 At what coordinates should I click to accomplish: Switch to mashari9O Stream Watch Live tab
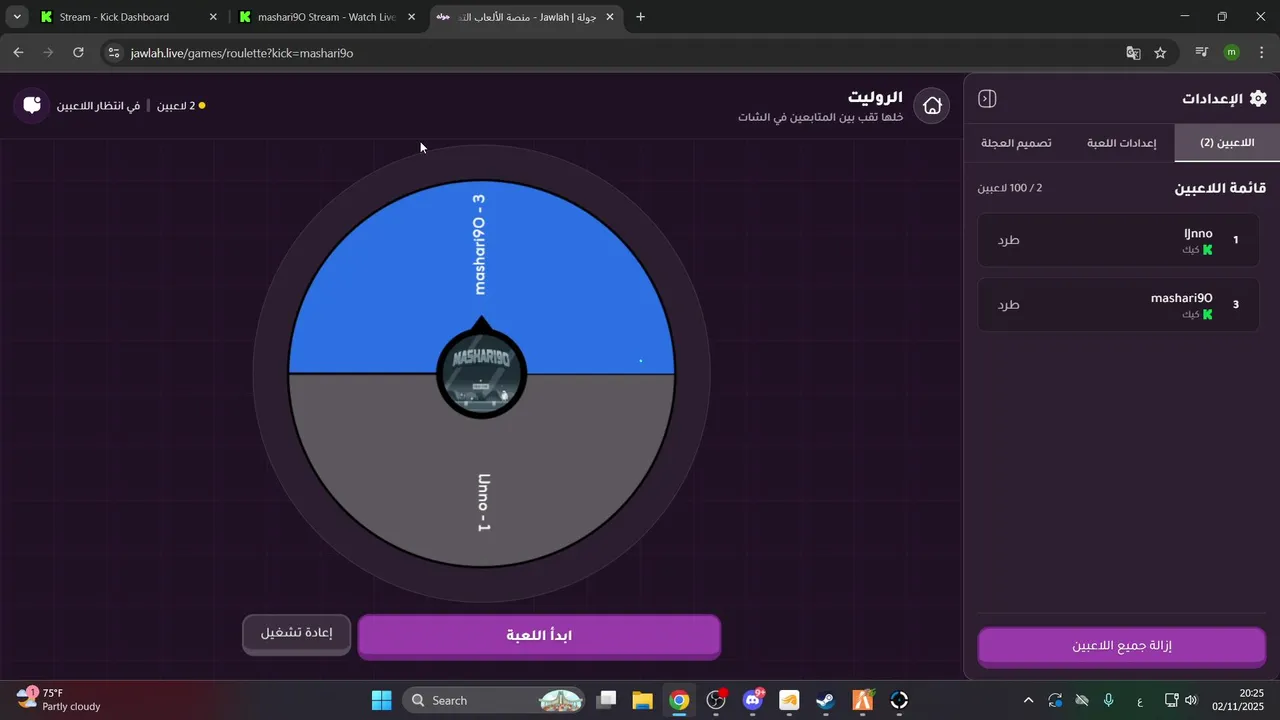point(326,17)
